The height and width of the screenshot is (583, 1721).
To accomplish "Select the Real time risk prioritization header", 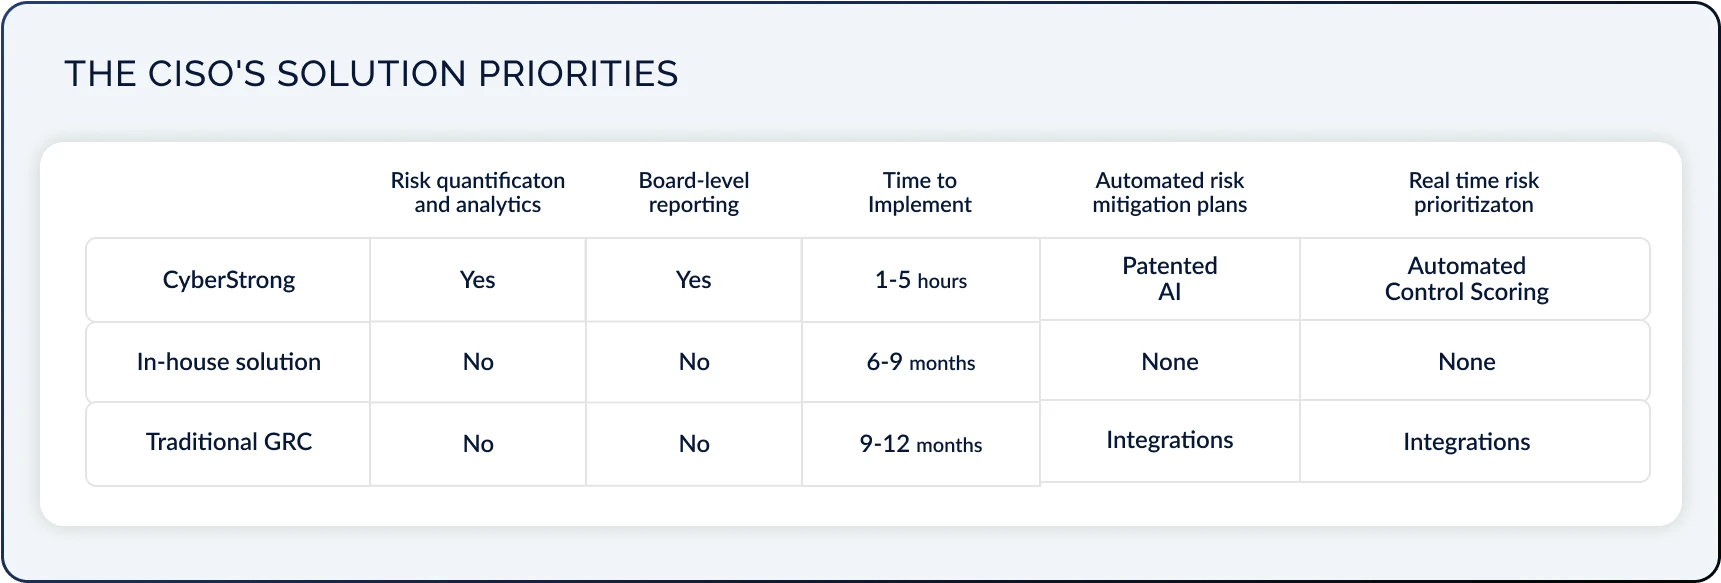I will click(x=1474, y=192).
